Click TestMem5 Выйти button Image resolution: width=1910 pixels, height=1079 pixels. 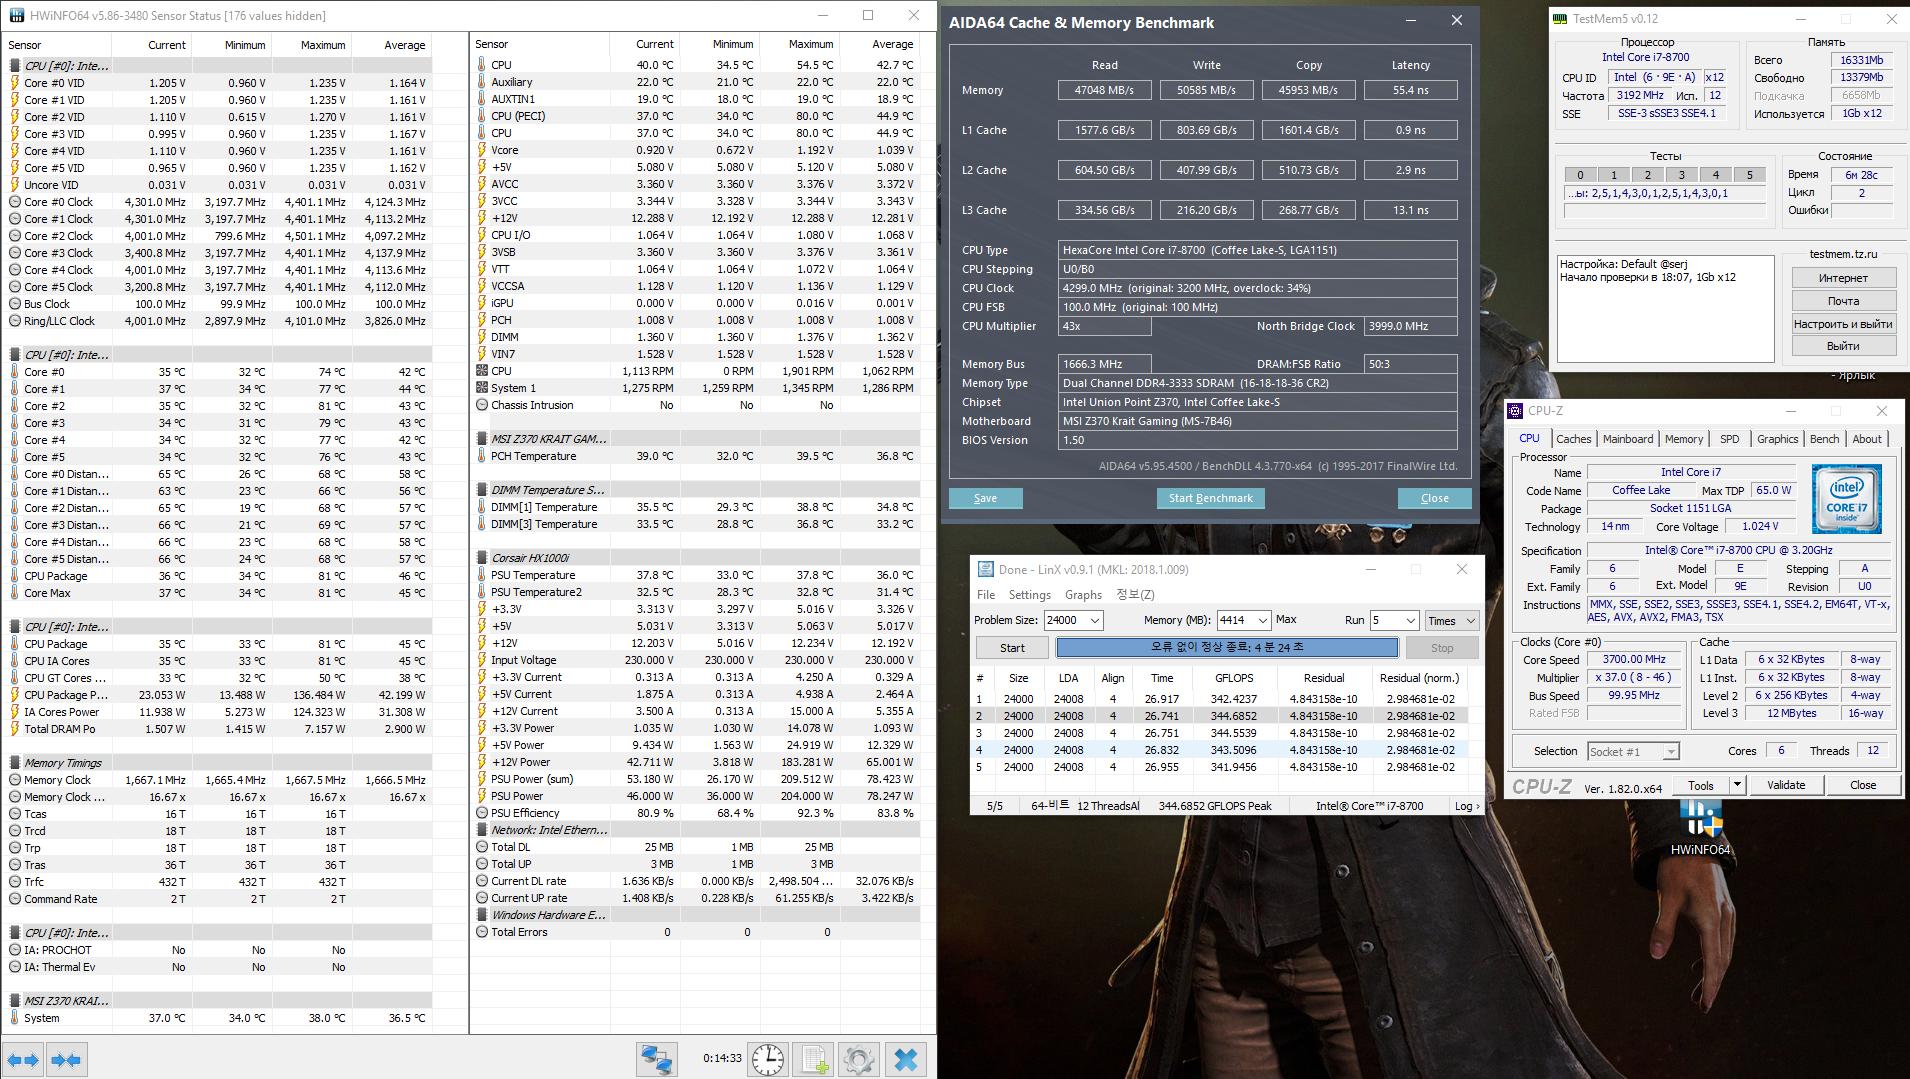point(1843,346)
